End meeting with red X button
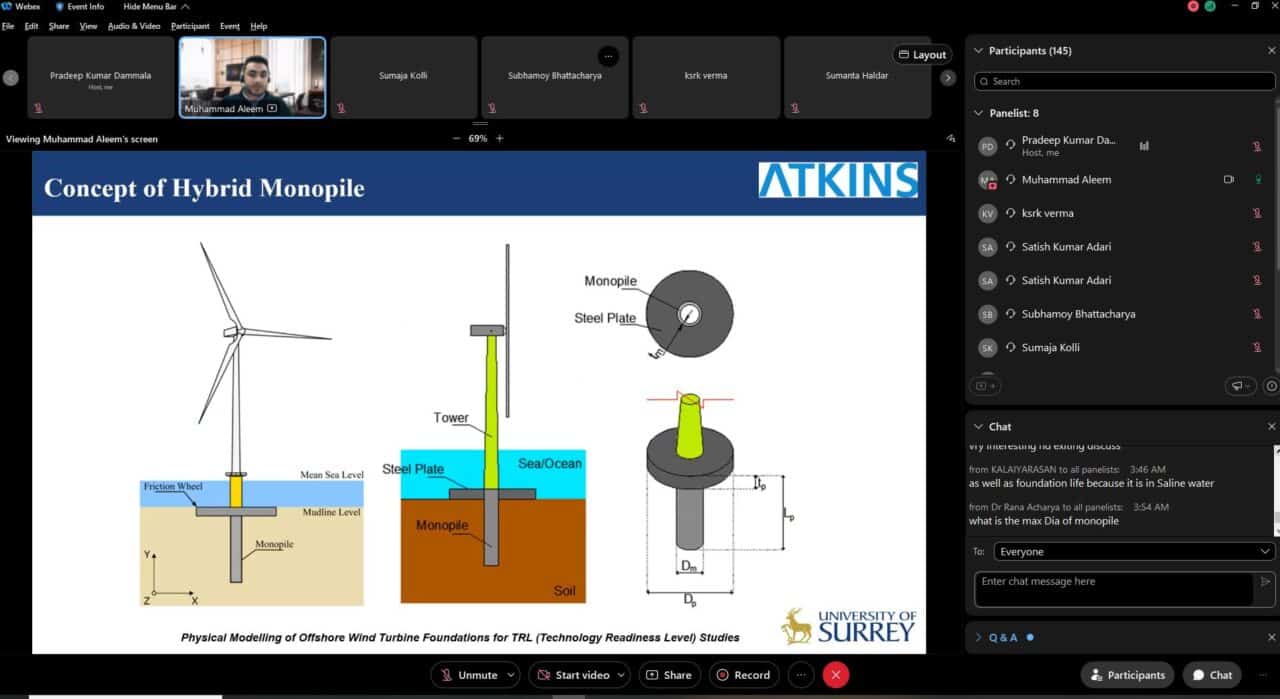1280x699 pixels. [836, 675]
